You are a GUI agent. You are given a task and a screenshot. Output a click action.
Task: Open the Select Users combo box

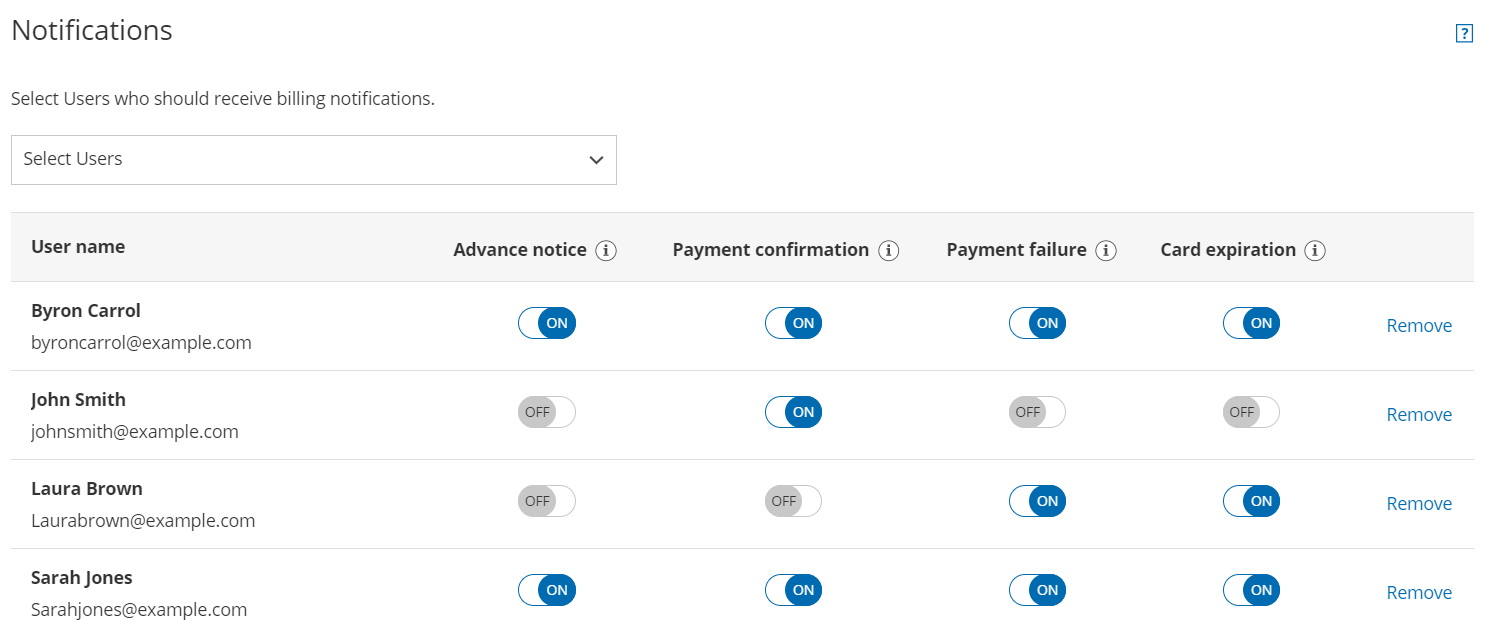314,160
